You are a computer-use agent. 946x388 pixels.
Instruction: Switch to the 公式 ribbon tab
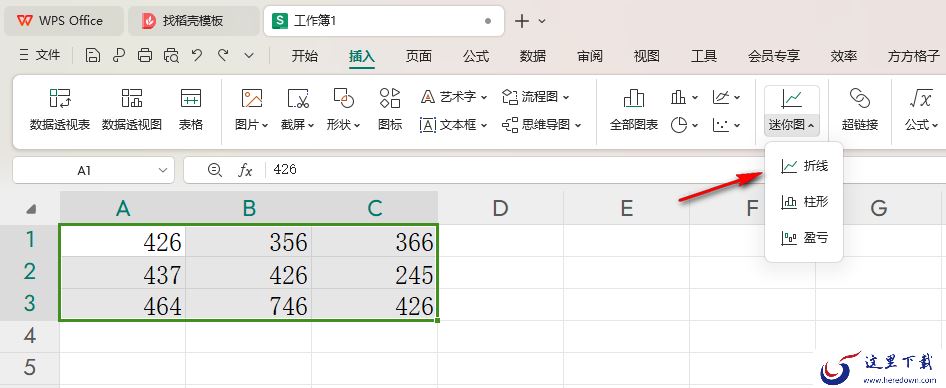coord(476,56)
